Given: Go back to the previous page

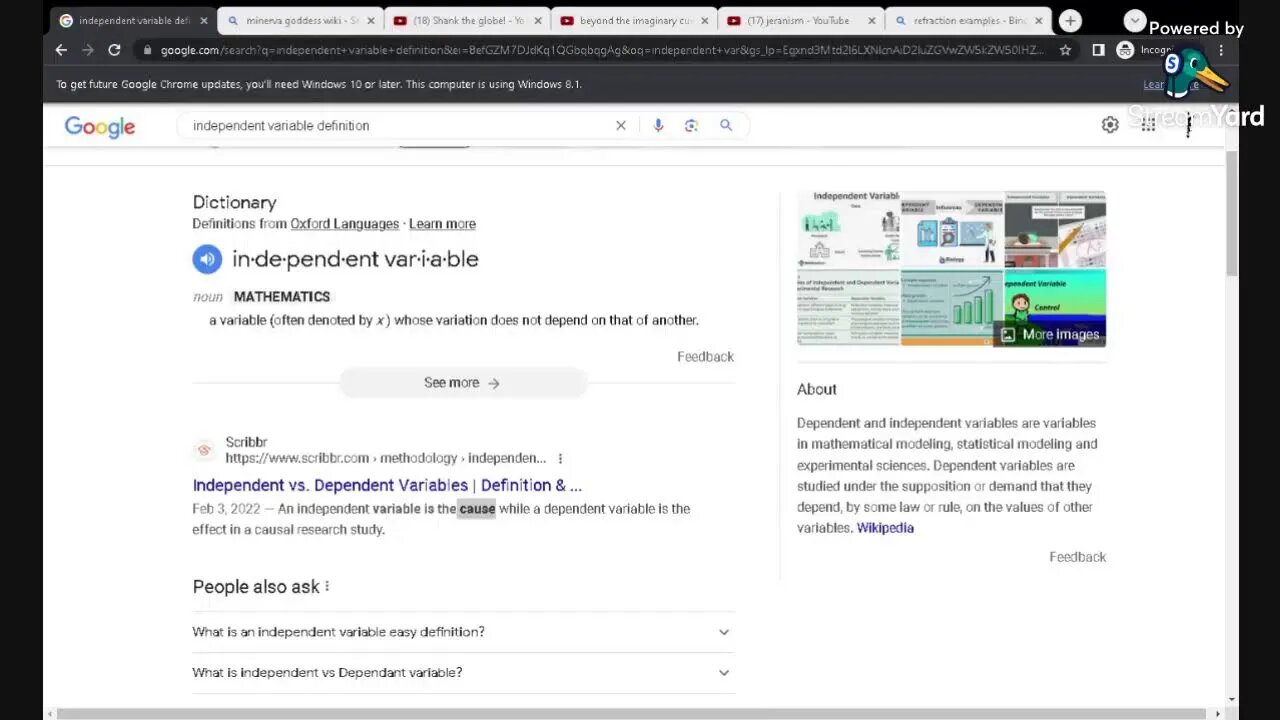Looking at the screenshot, I should [x=62, y=50].
